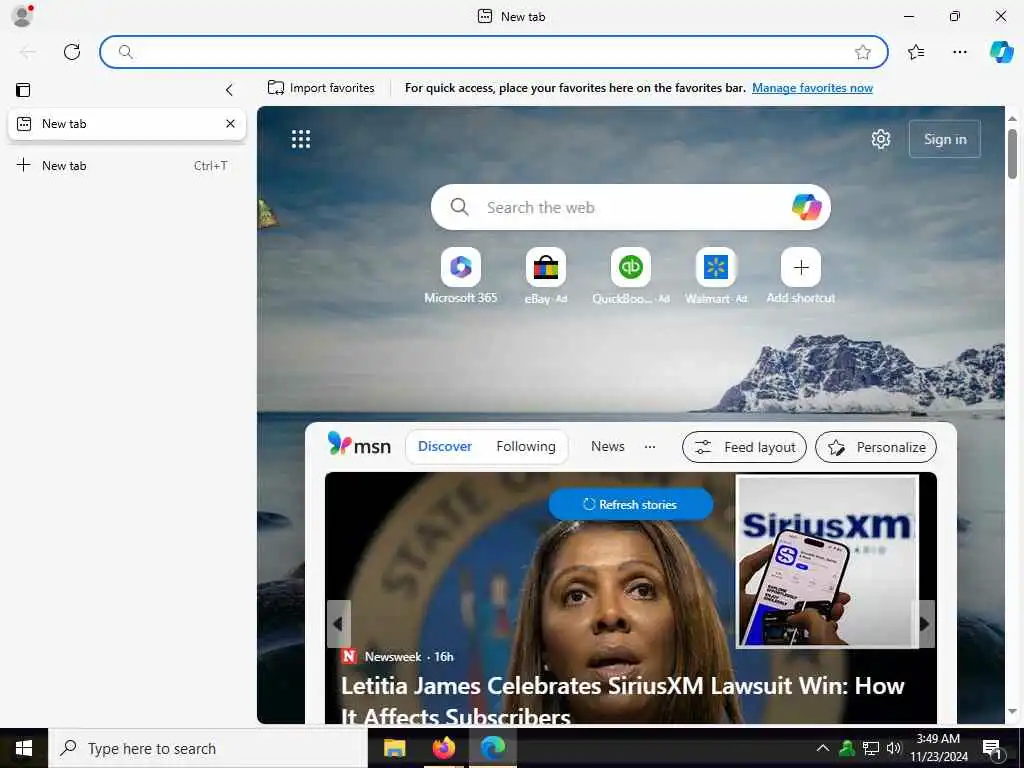The width and height of the screenshot is (1024, 768).
Task: Open the Feed layout options
Action: 744,447
